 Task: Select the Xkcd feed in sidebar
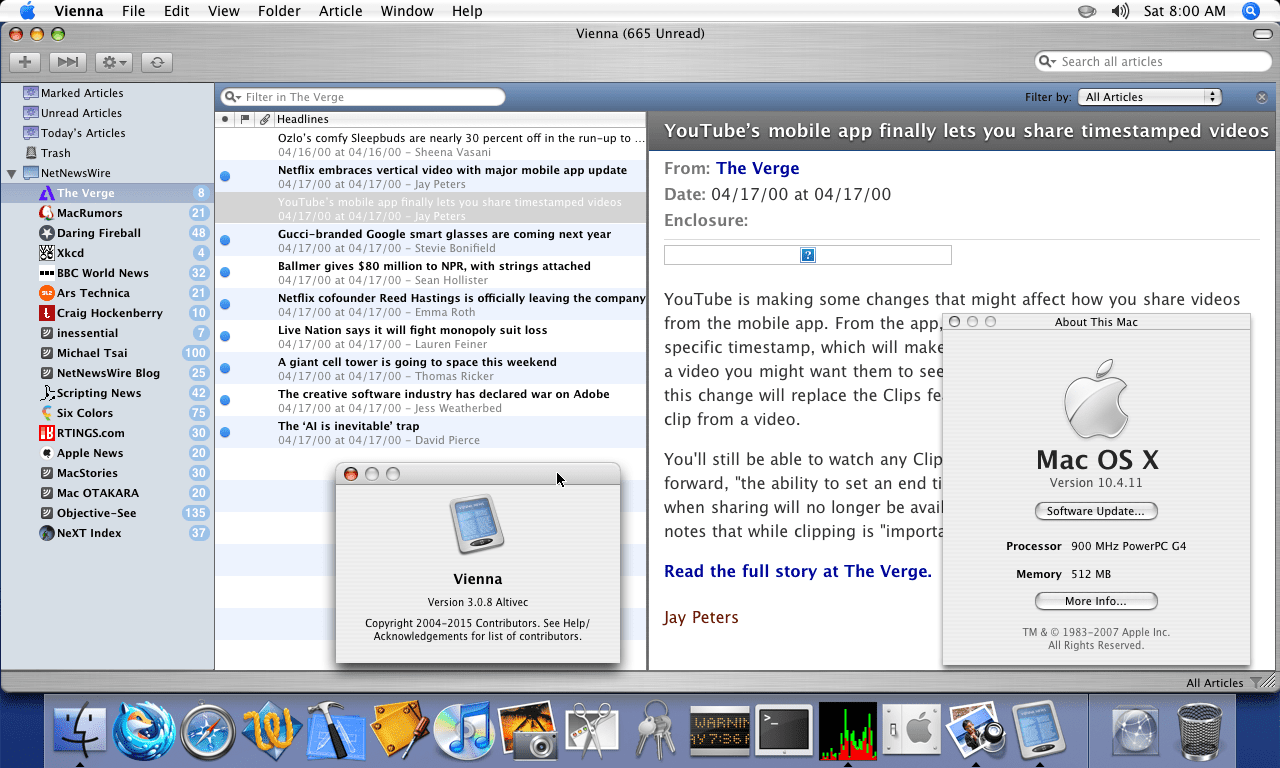(x=70, y=253)
